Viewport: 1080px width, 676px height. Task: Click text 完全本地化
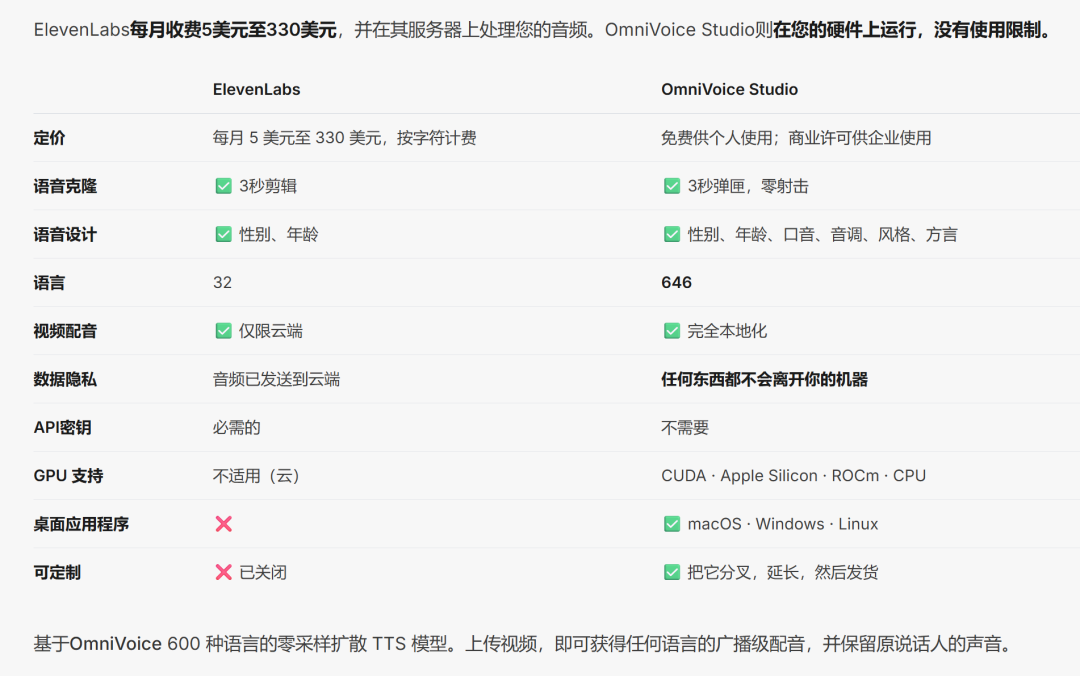[727, 331]
